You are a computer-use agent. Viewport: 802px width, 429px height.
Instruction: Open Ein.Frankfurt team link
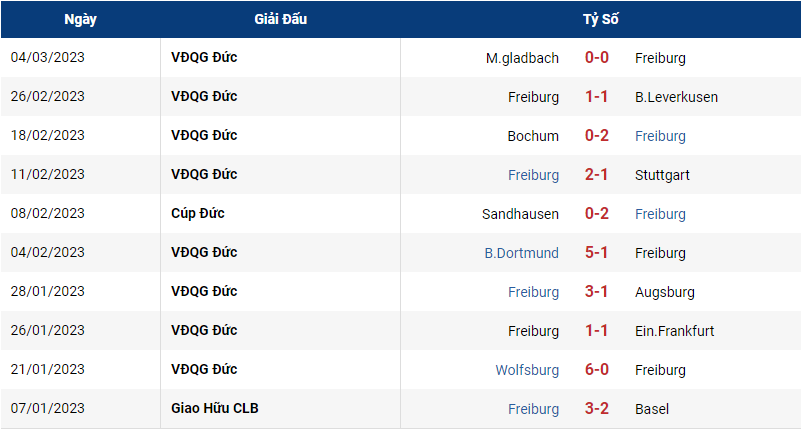pos(675,331)
